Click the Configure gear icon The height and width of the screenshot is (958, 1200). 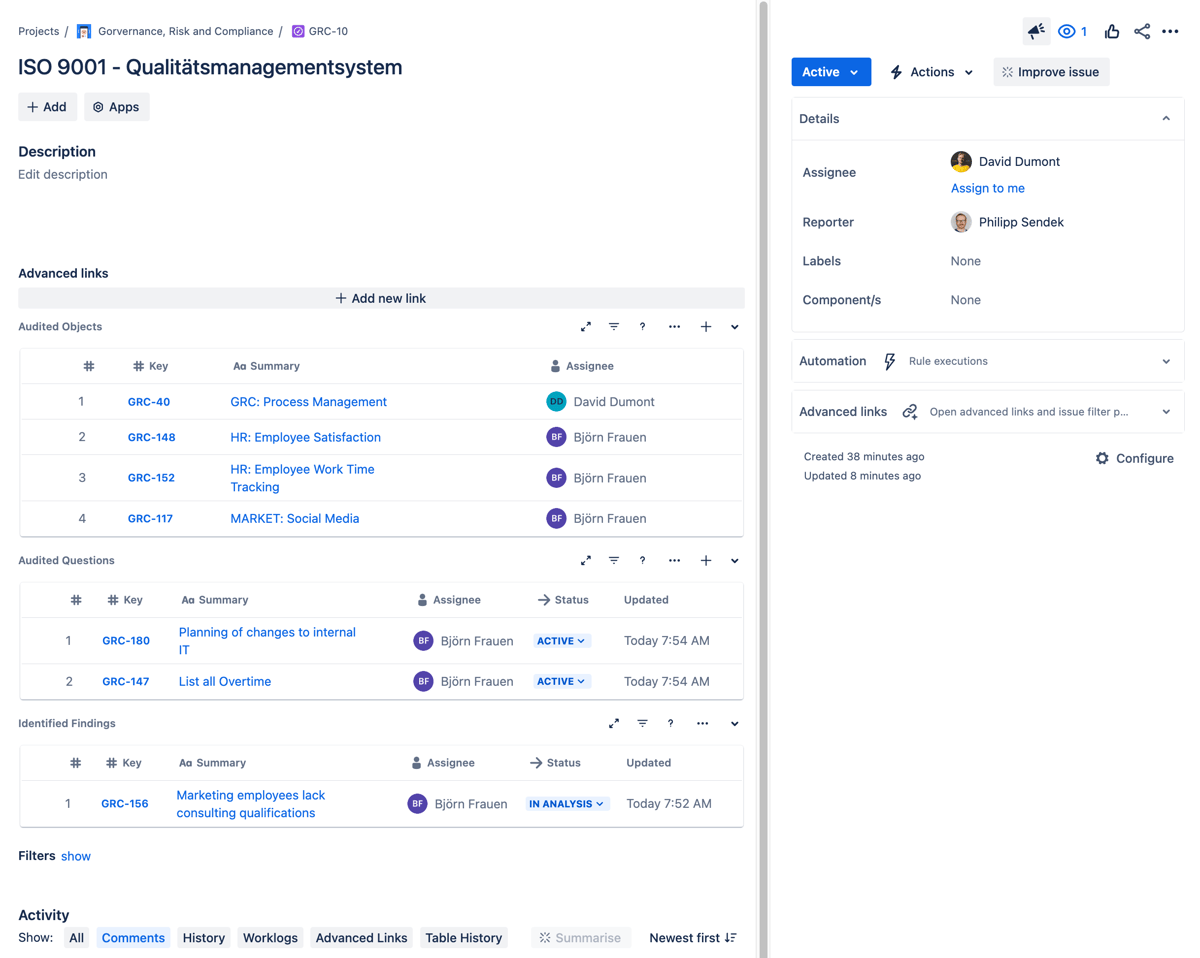(1102, 458)
